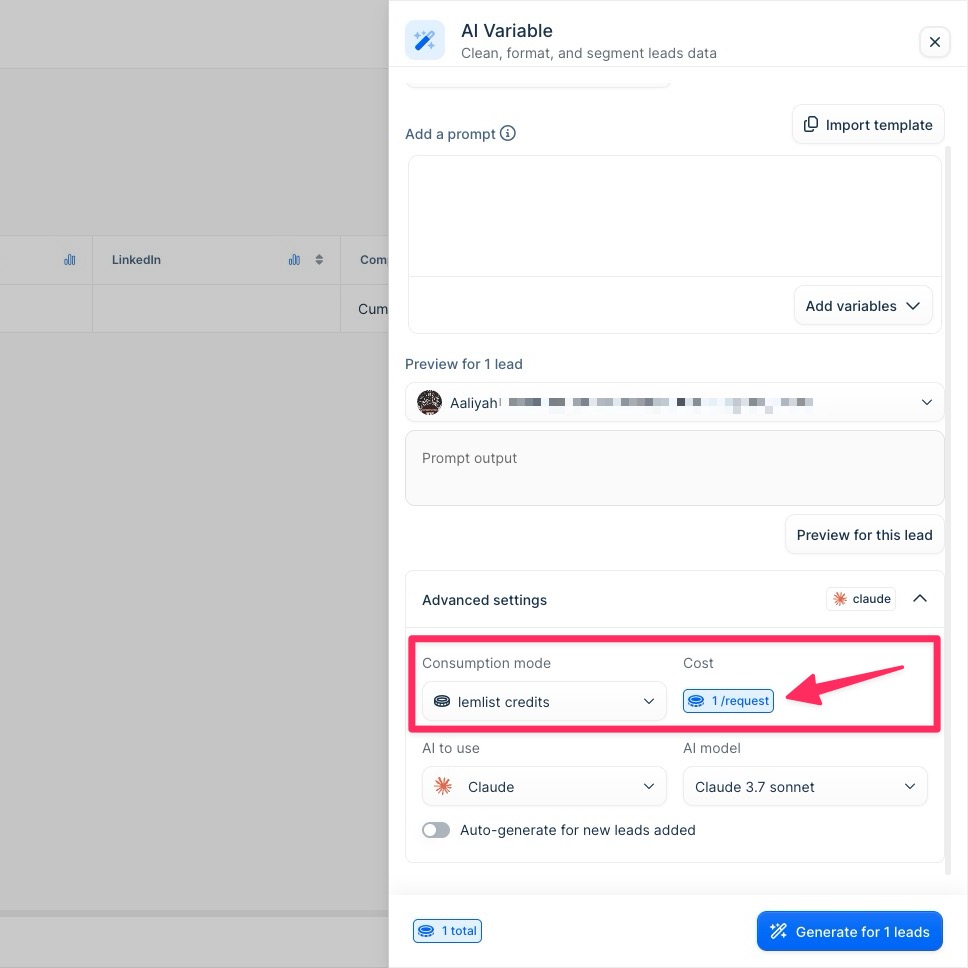Click the Claude icon in AI to use field
The width and height of the screenshot is (968, 968).
click(x=443, y=786)
